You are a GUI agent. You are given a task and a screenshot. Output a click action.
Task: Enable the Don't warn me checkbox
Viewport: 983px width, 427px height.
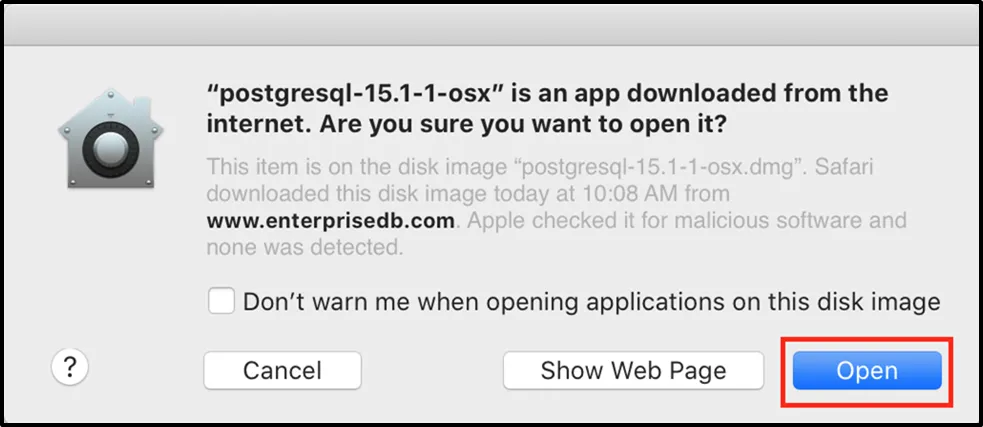pos(221,300)
